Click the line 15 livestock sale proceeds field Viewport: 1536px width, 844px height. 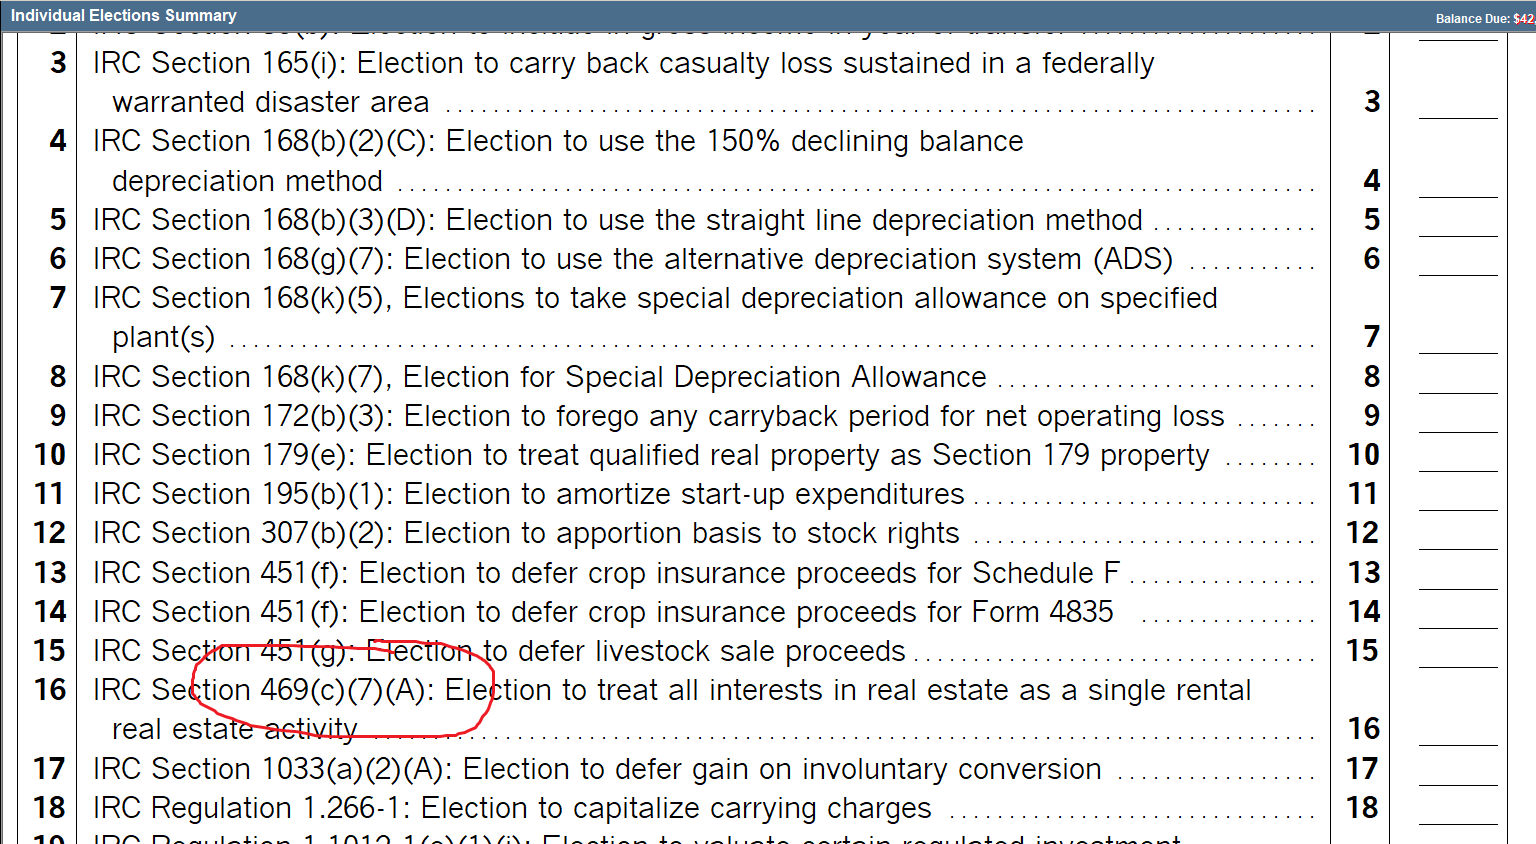coord(1458,651)
